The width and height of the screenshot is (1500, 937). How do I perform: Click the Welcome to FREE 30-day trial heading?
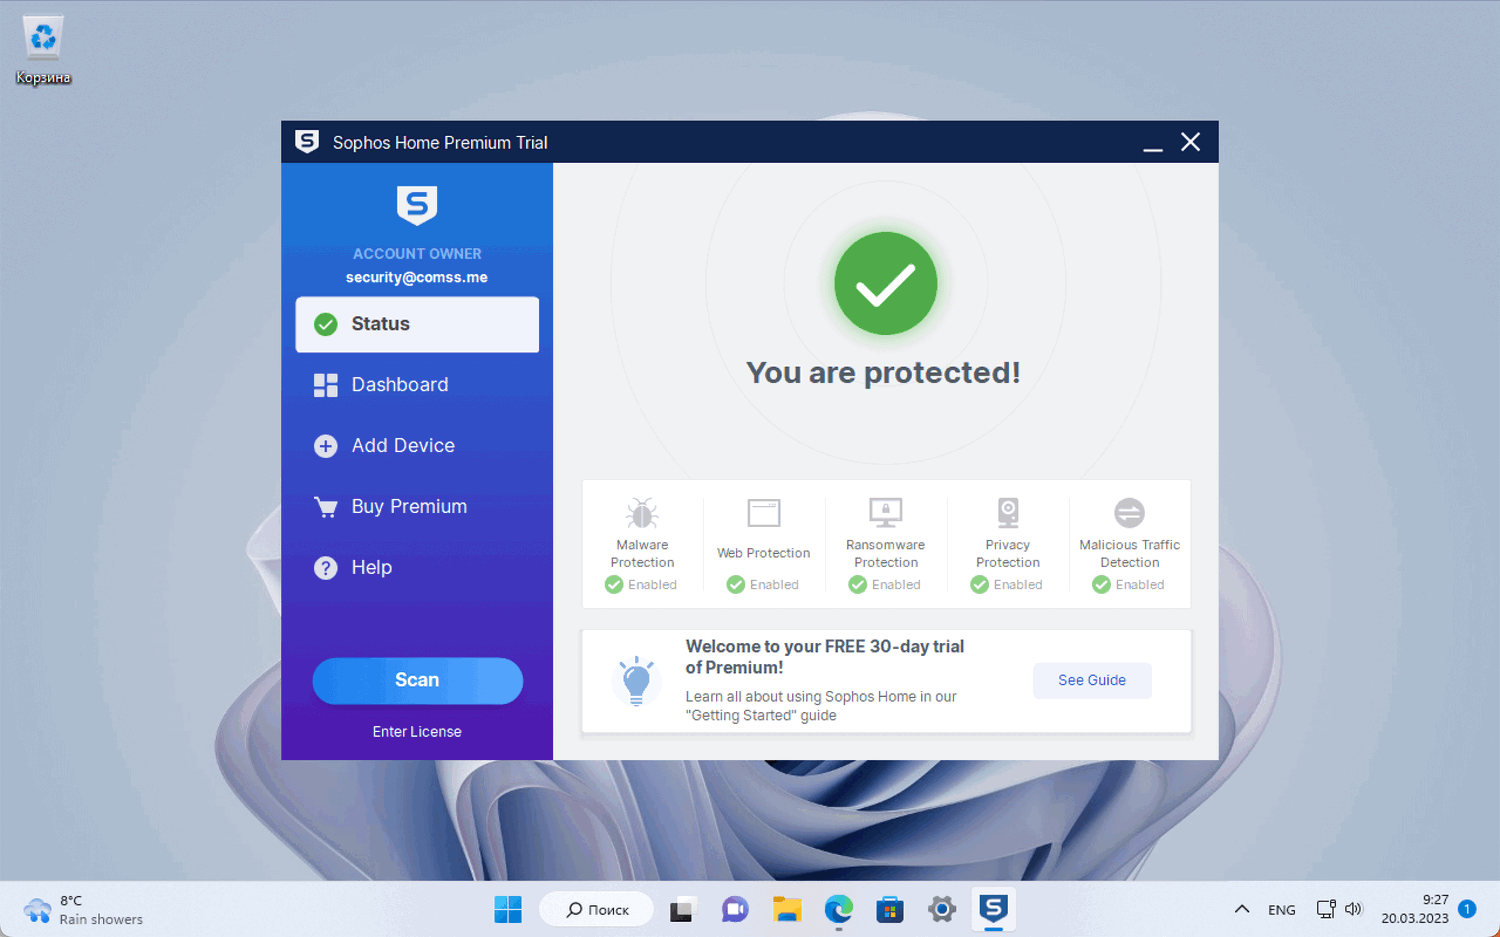tap(825, 657)
